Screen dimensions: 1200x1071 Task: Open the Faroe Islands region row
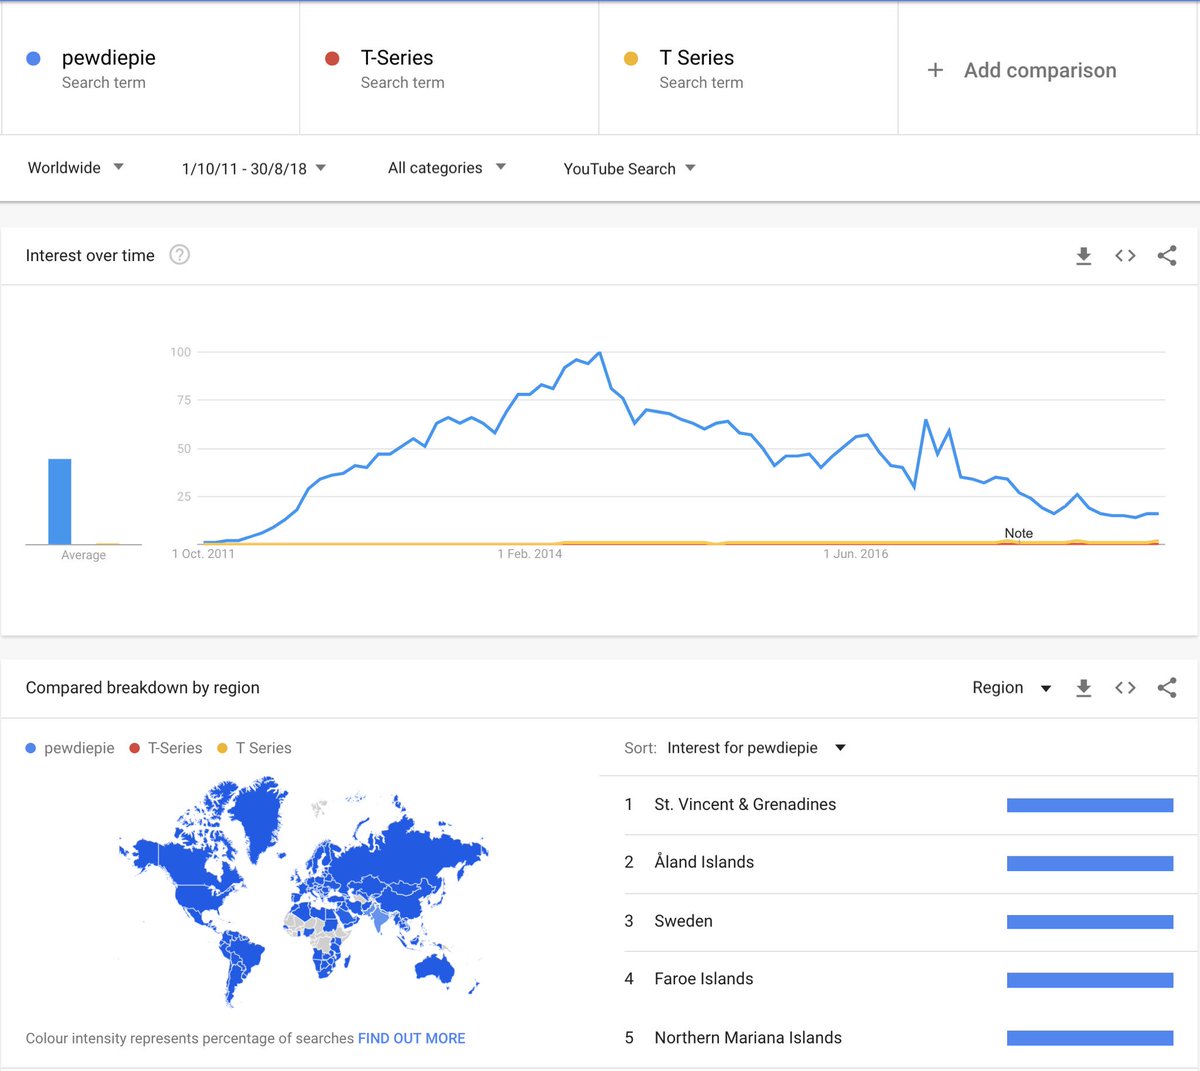898,980
